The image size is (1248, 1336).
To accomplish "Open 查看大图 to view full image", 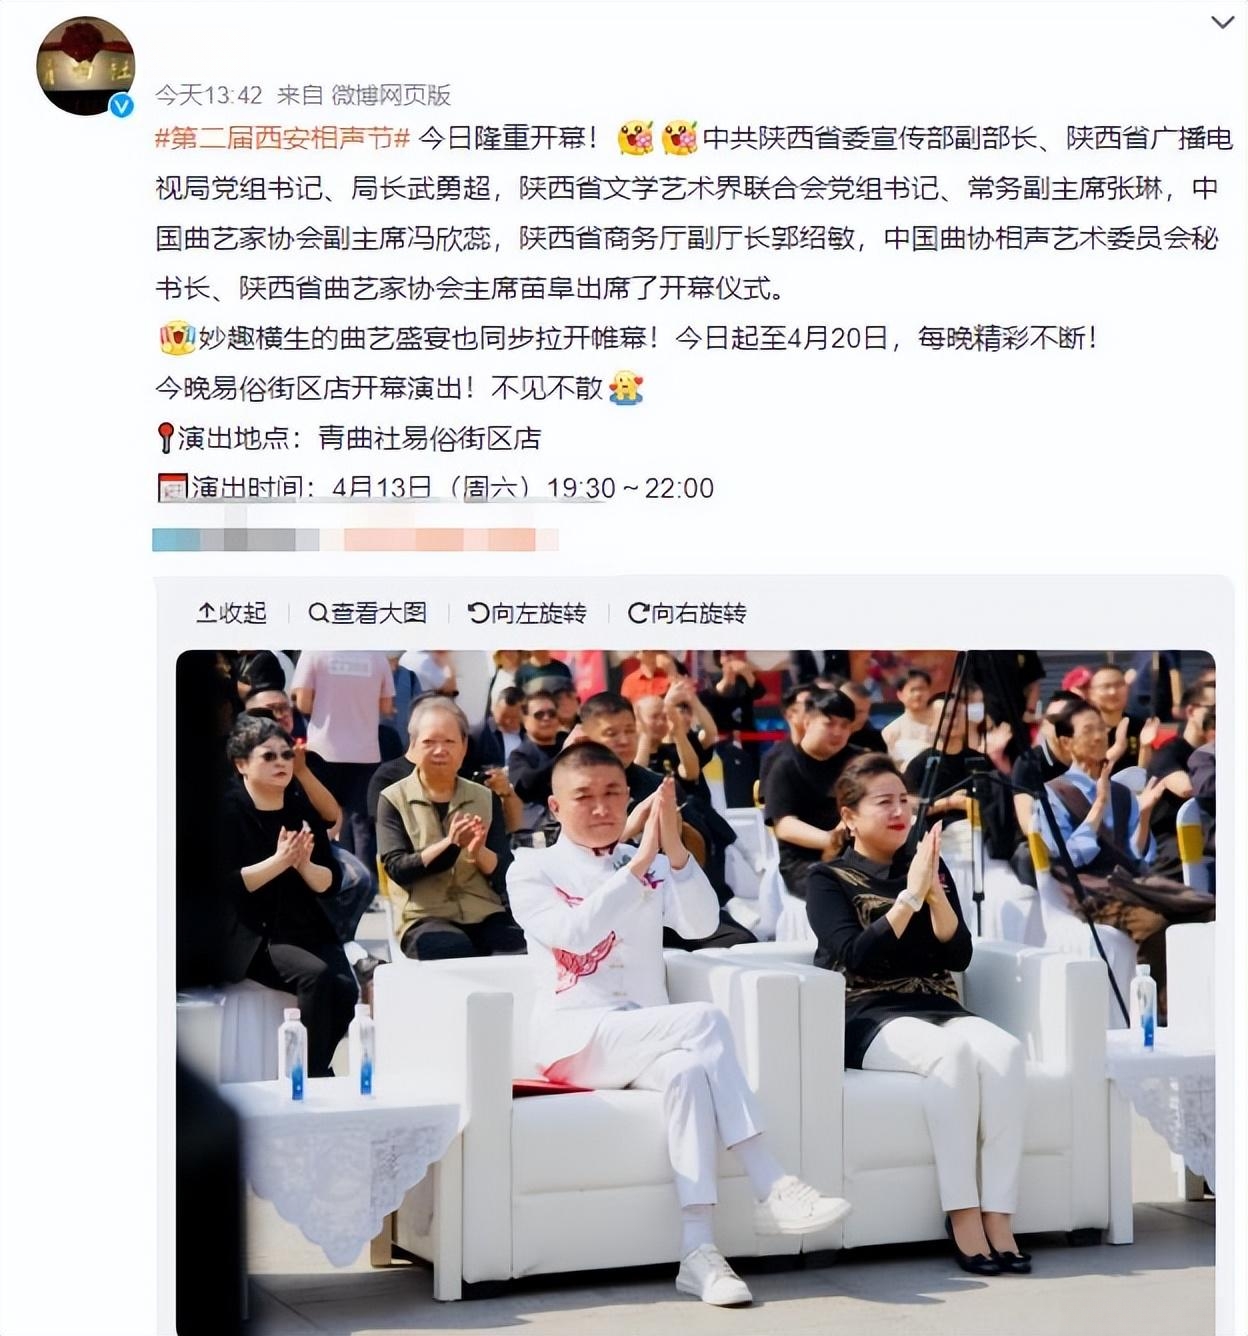I will [367, 613].
